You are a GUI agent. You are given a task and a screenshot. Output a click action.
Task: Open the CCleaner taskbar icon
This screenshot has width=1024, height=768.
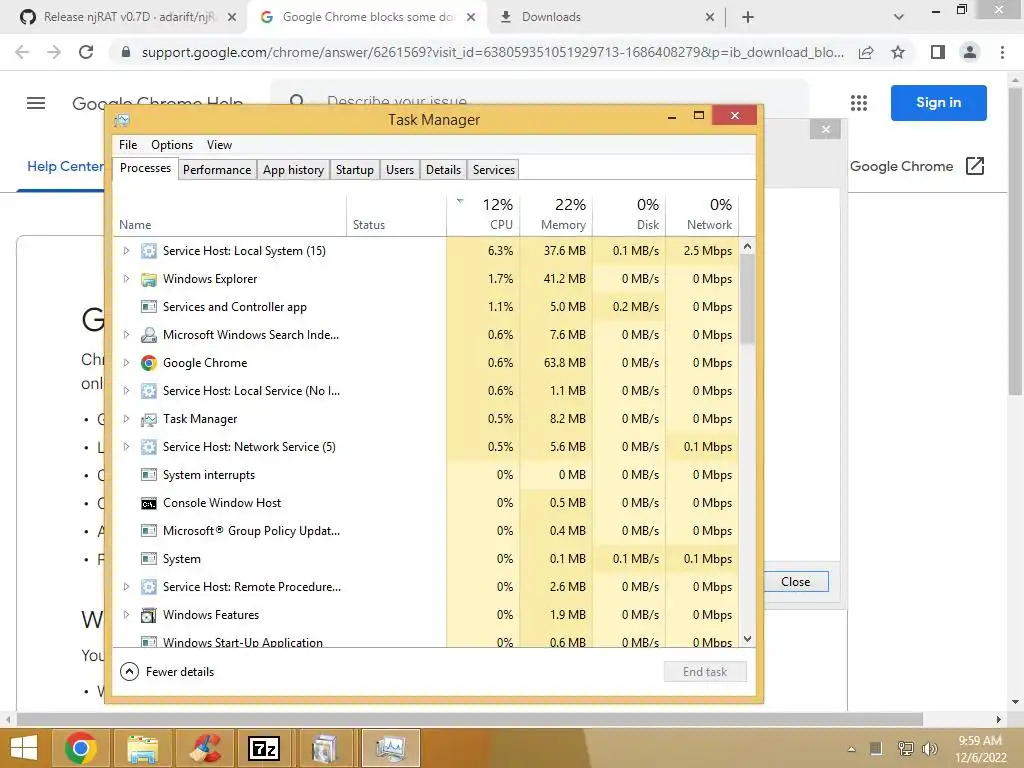pyautogui.click(x=205, y=748)
